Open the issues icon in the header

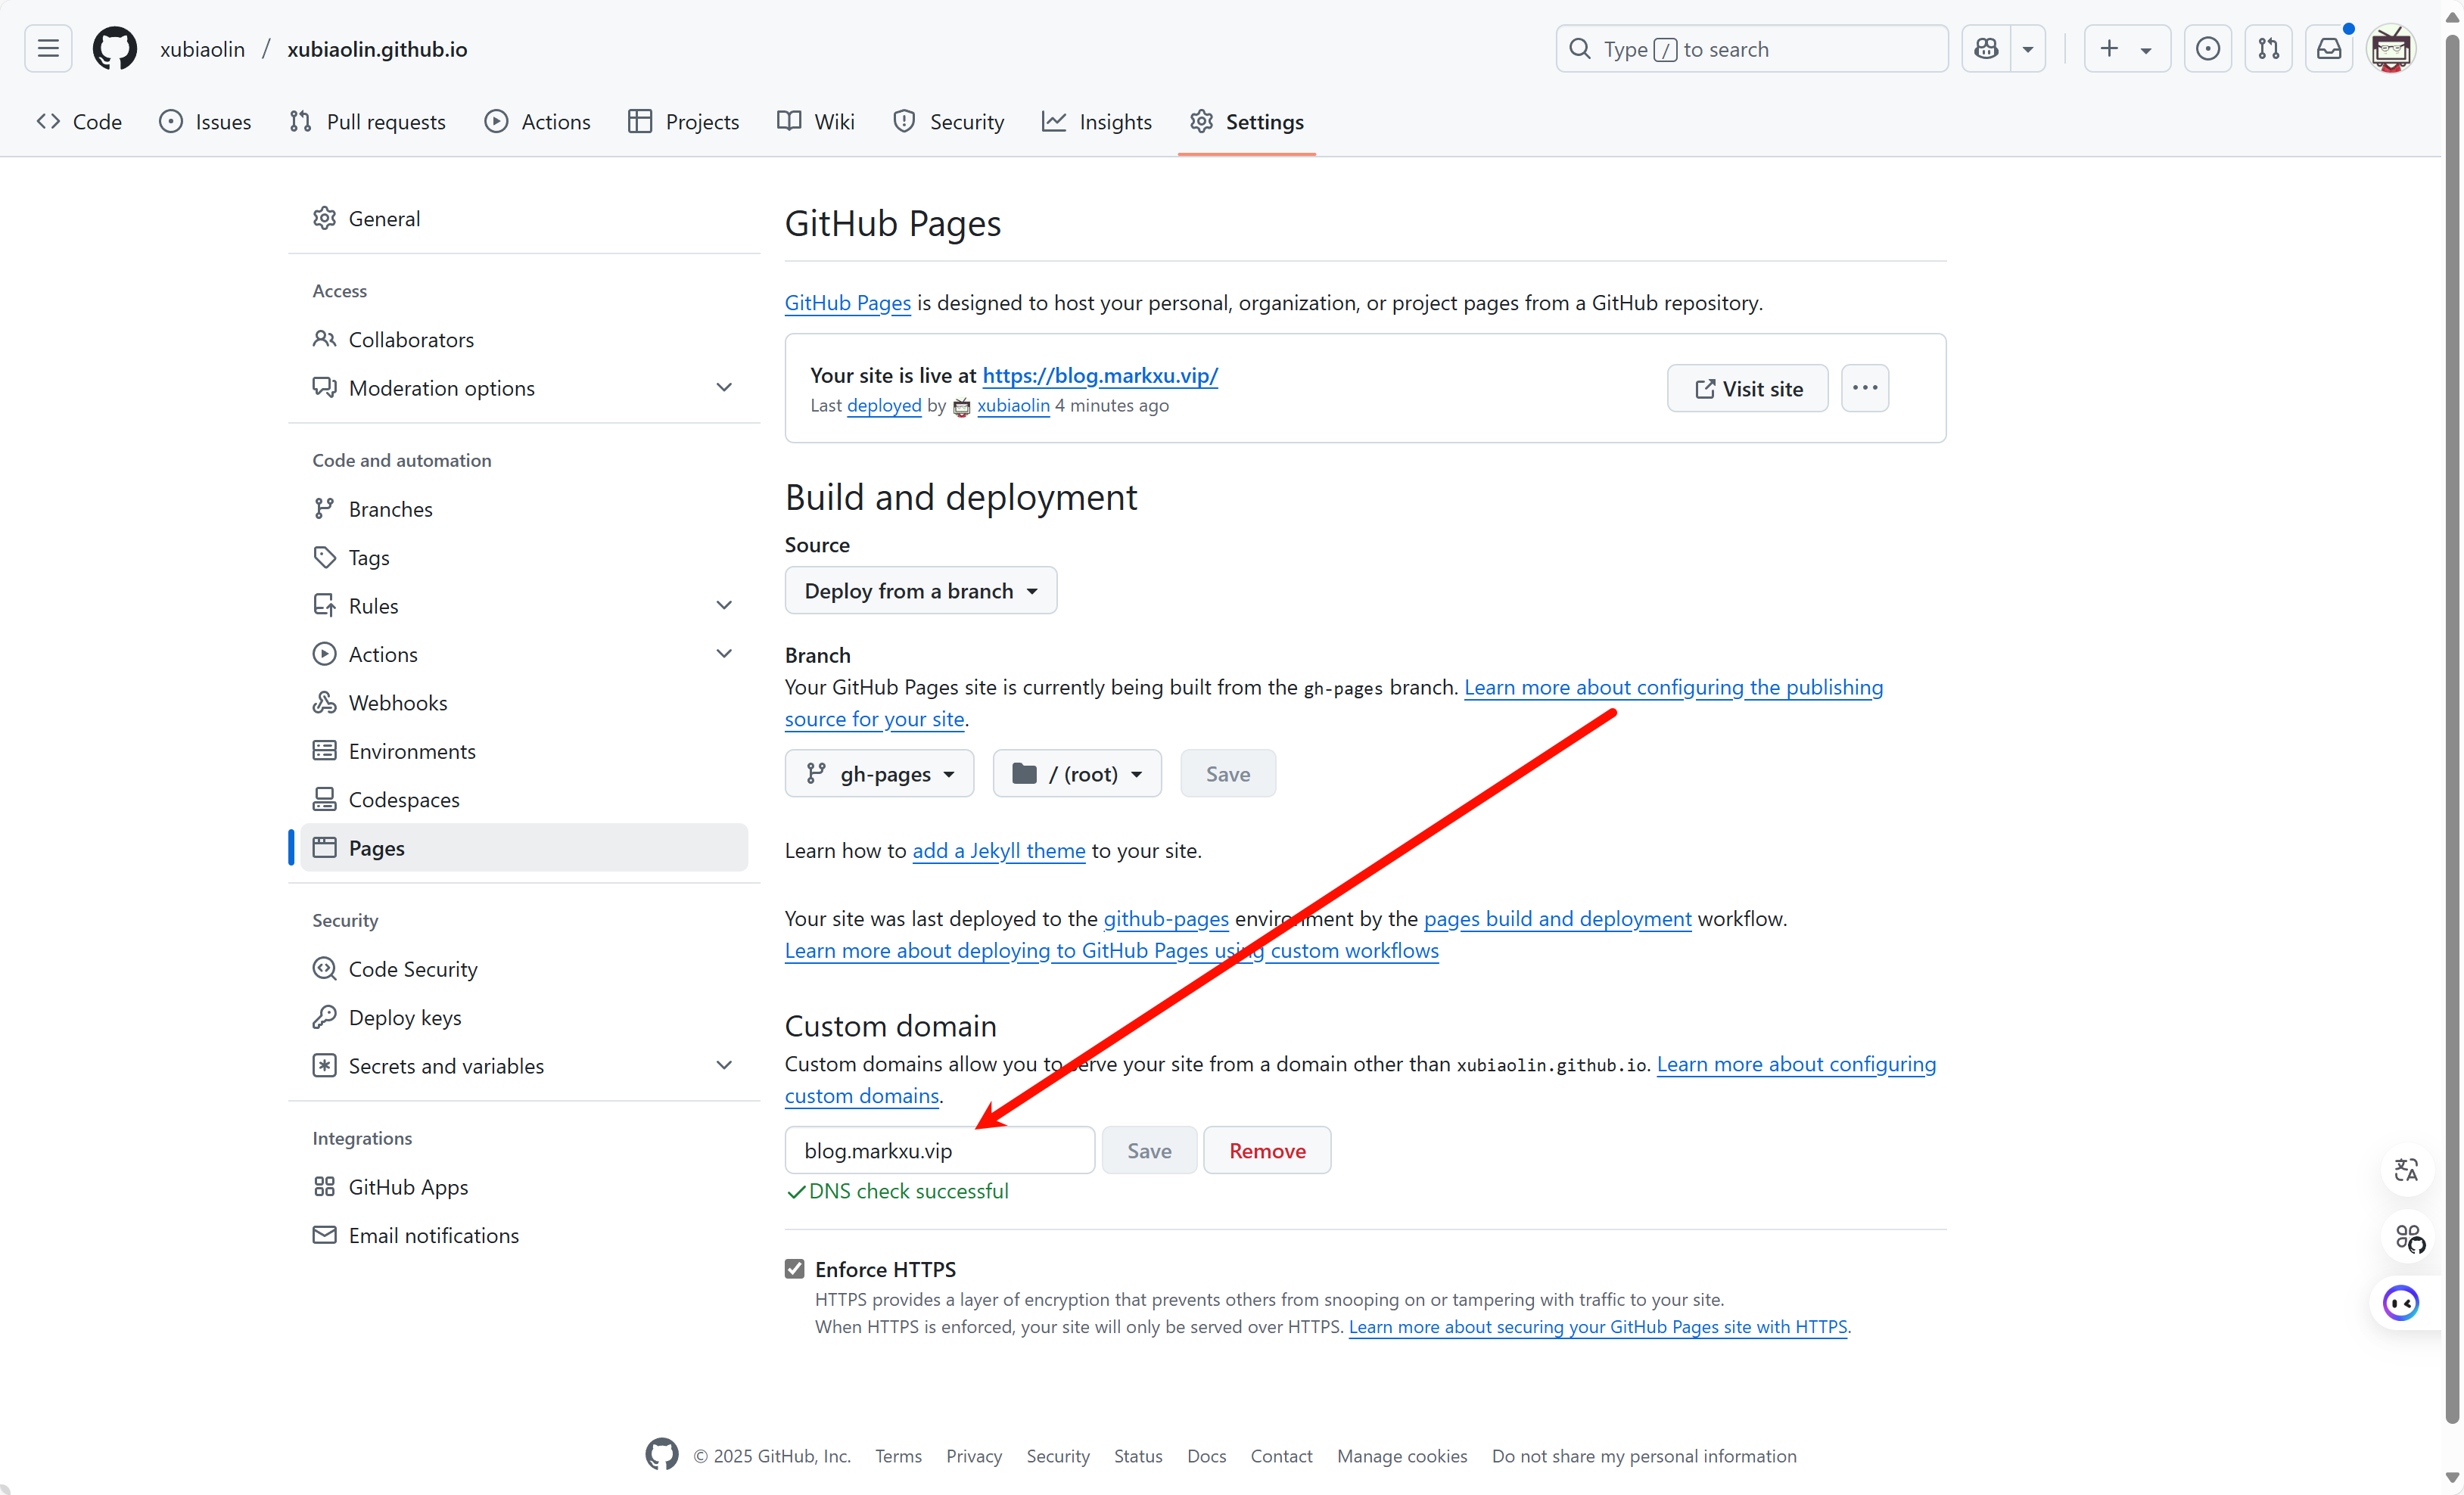(x=2208, y=49)
